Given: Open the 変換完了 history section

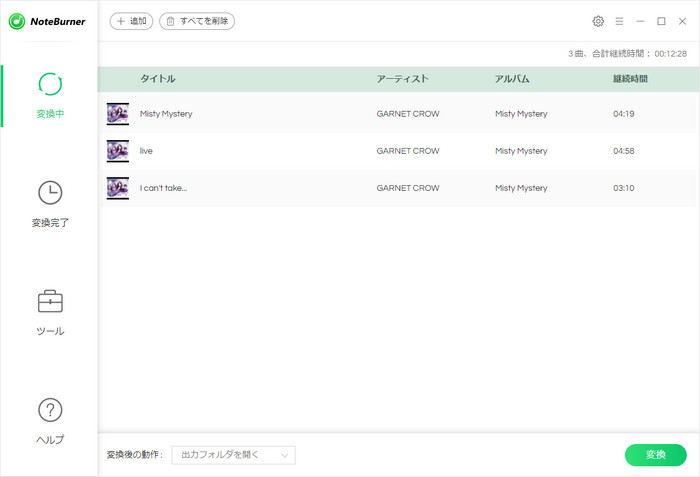Looking at the screenshot, I should click(x=50, y=204).
